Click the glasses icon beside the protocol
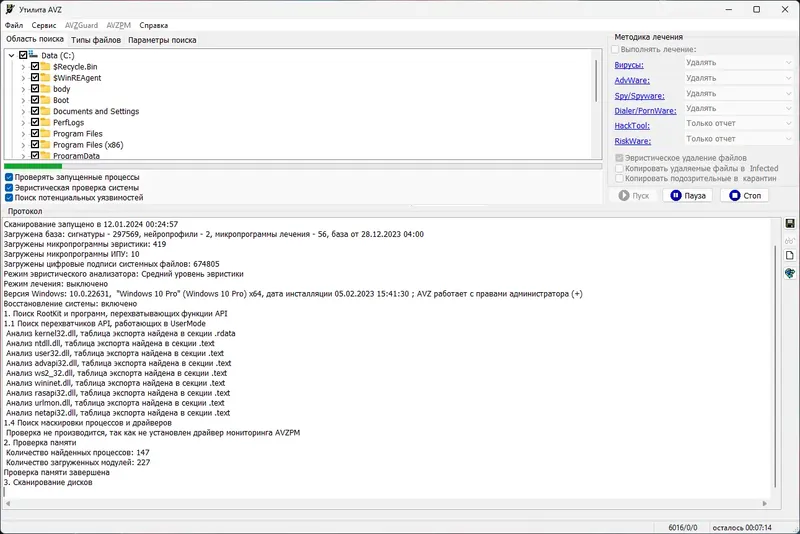The width and height of the screenshot is (800, 534). pos(790,240)
